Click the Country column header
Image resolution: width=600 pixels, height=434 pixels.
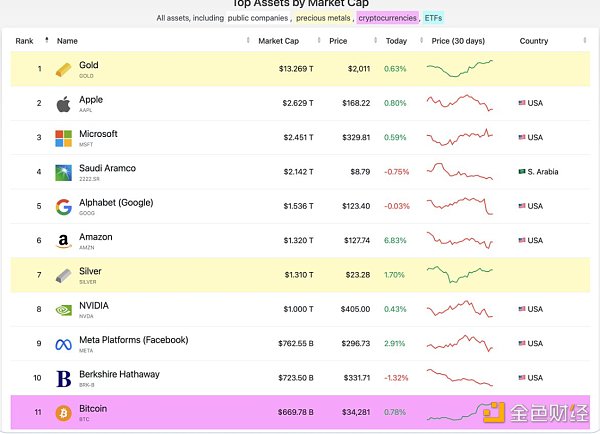point(534,41)
